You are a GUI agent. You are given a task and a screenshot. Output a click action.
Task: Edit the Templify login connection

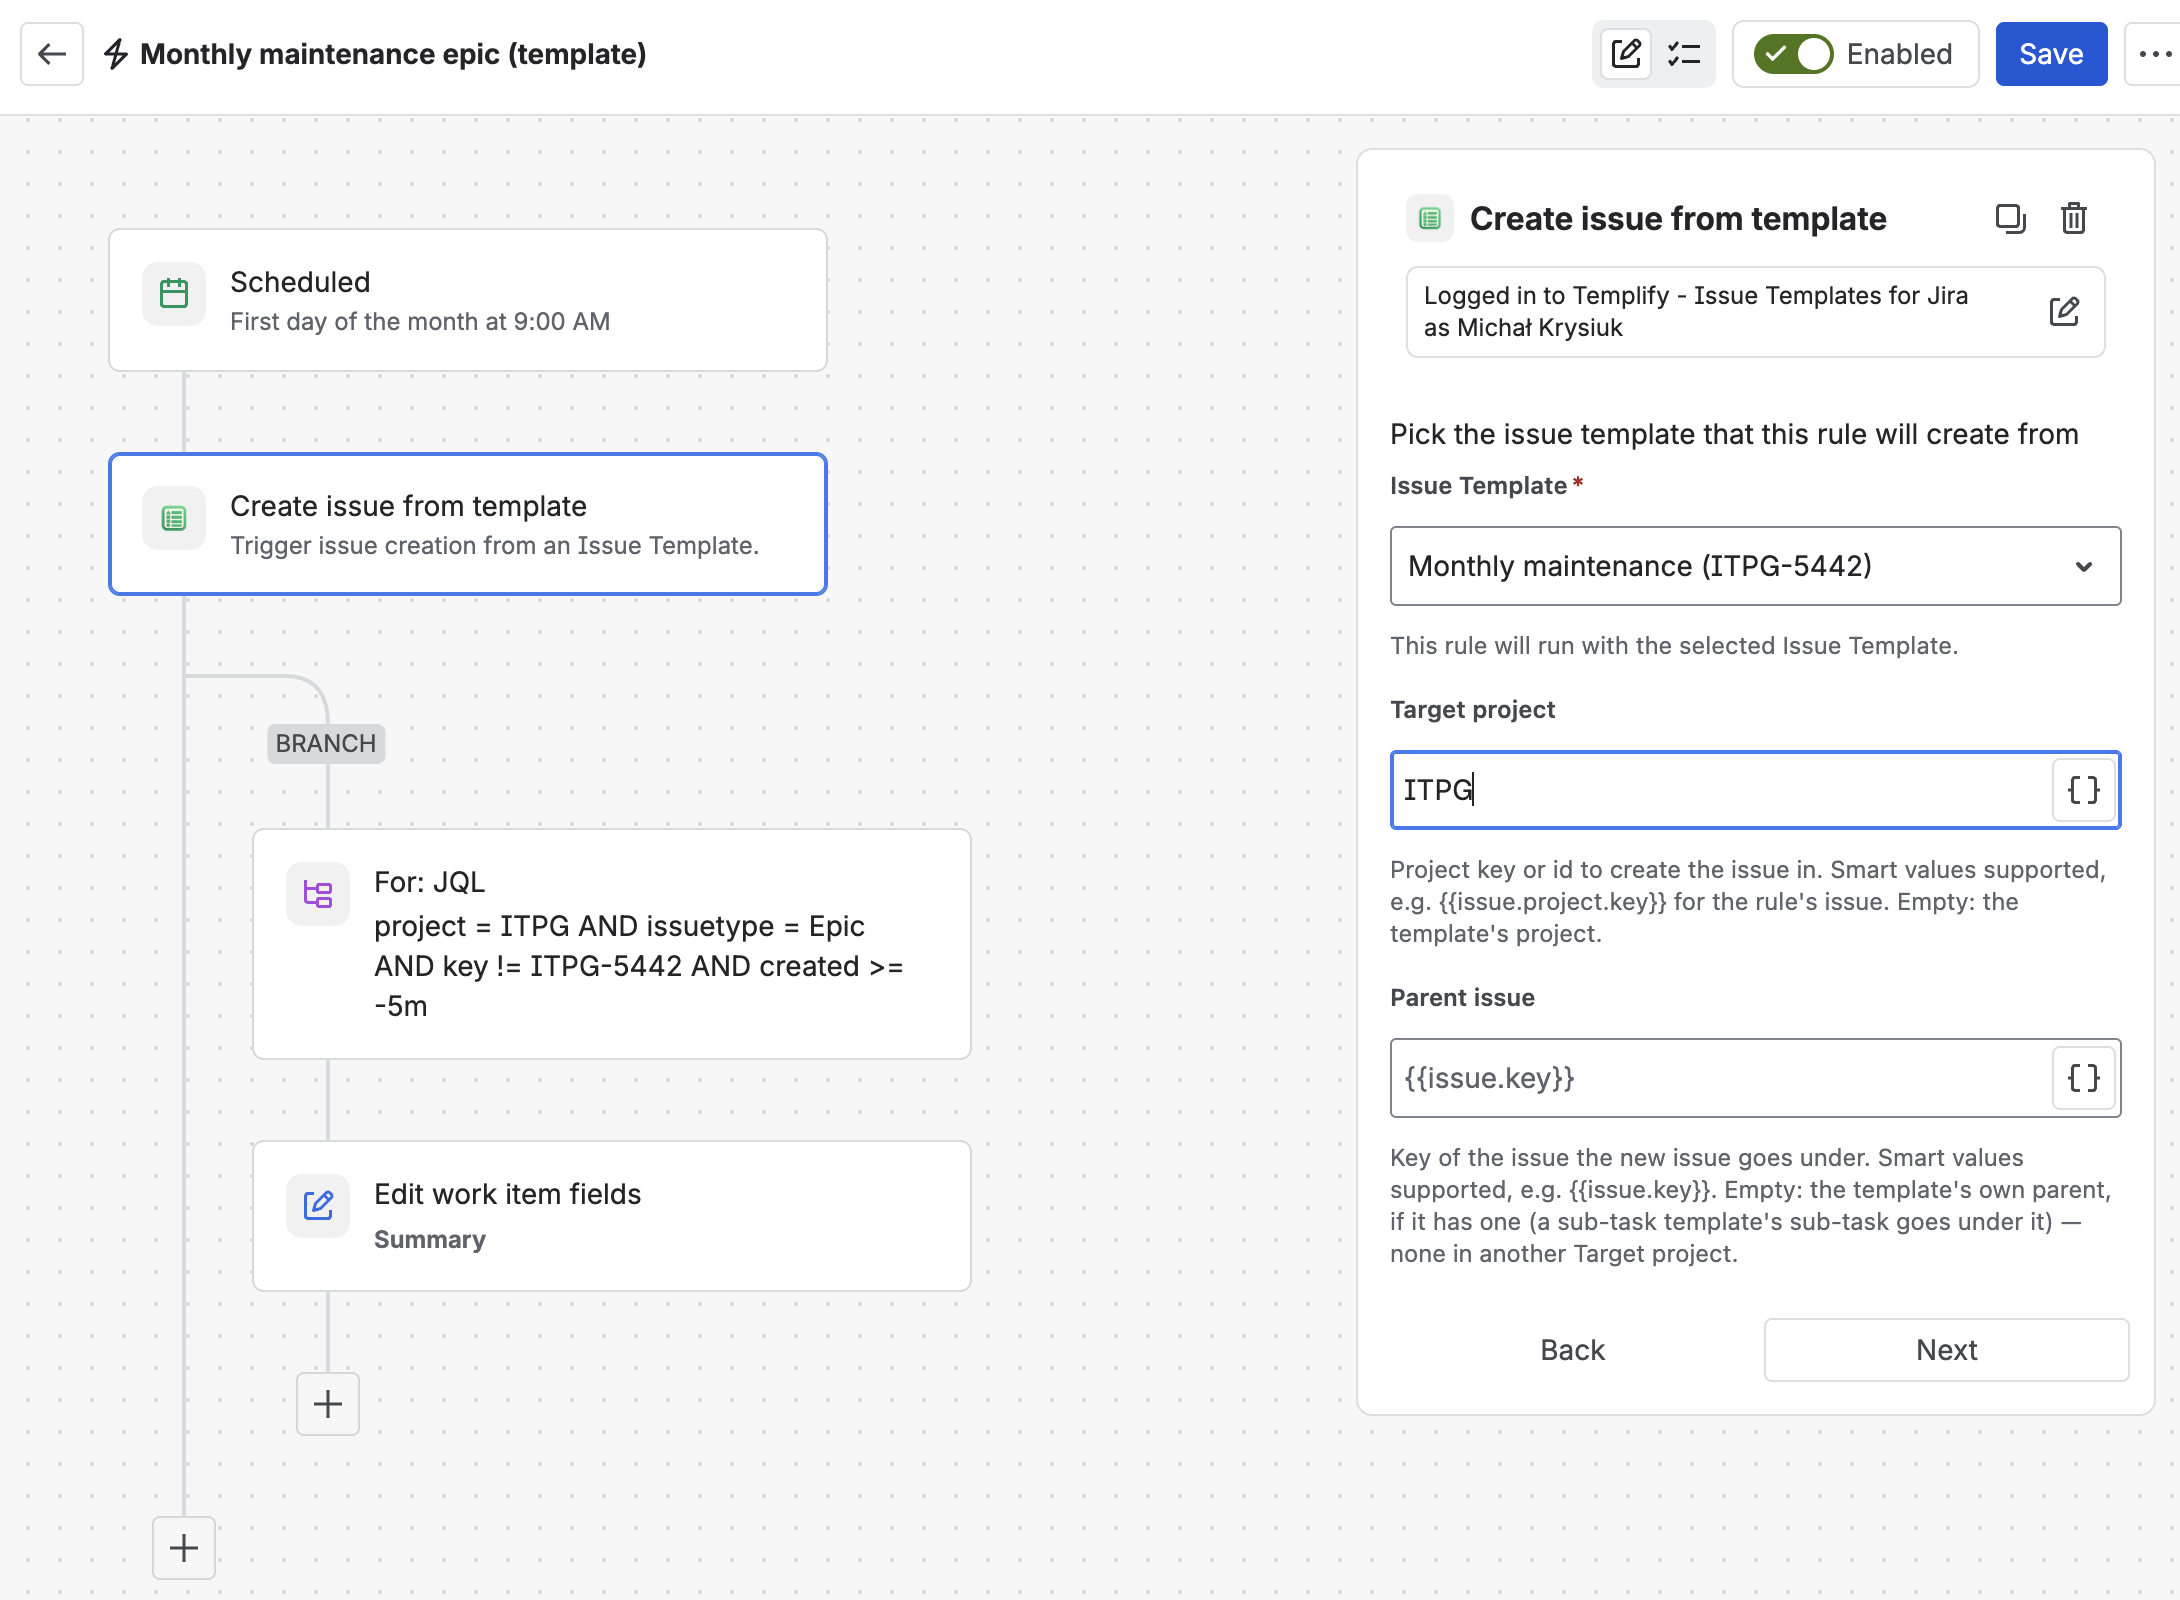click(2064, 312)
